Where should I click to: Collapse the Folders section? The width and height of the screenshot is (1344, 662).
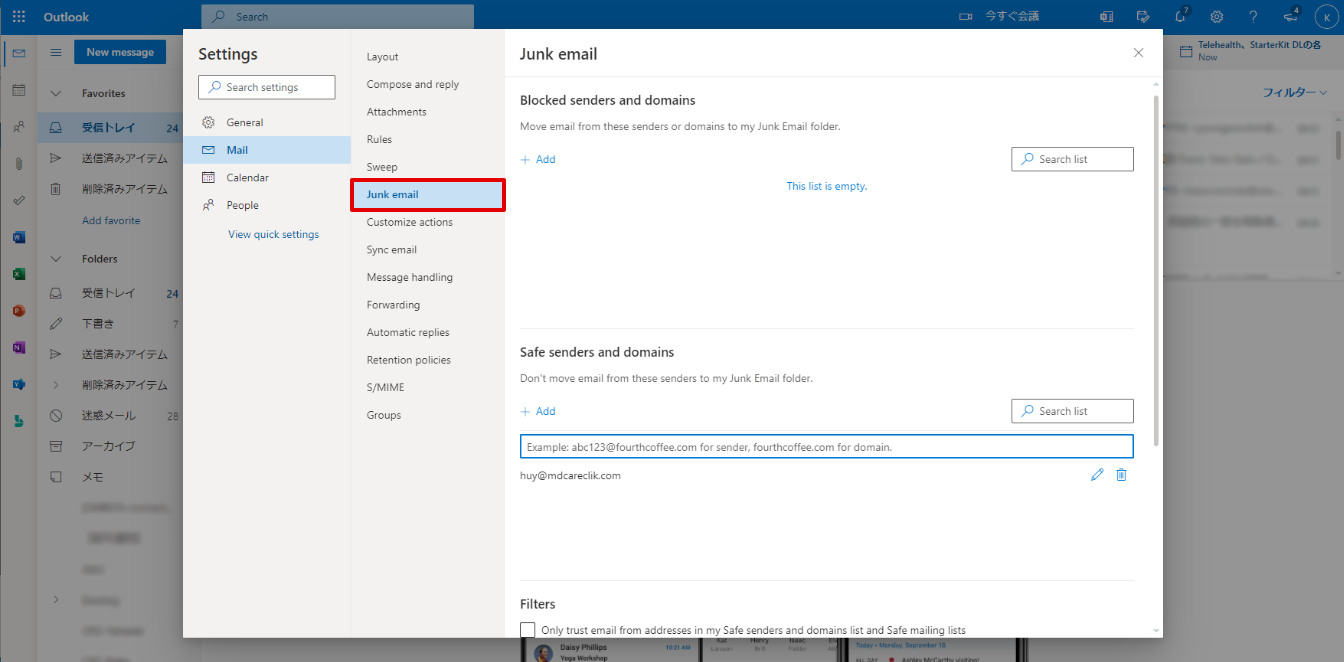[56, 259]
